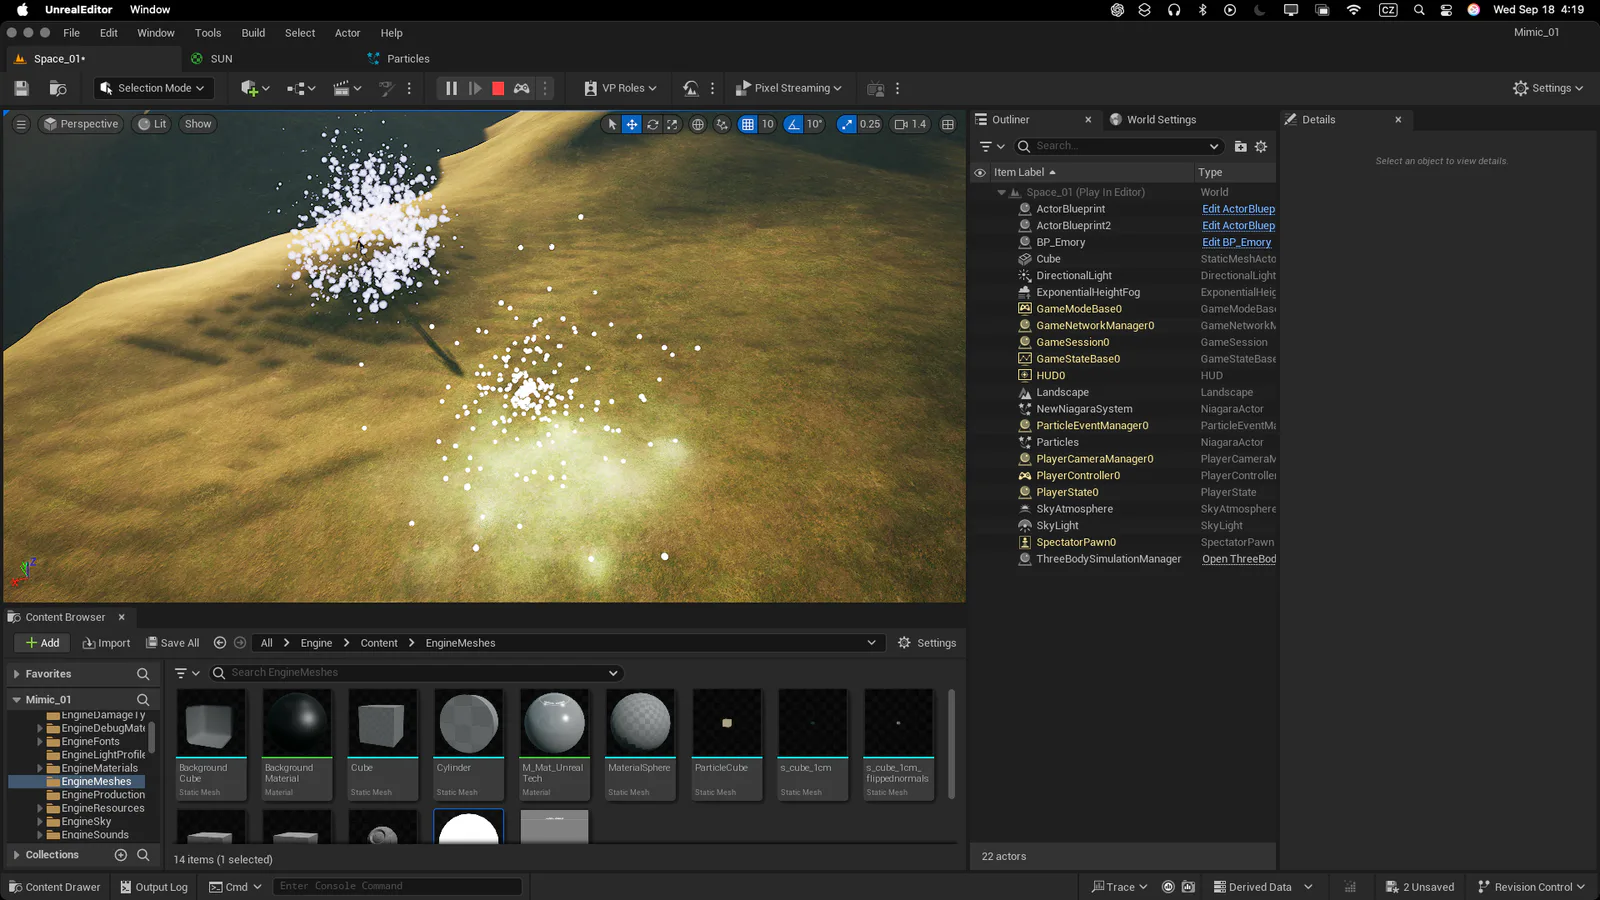Switch to the Particles tab

tap(408, 59)
